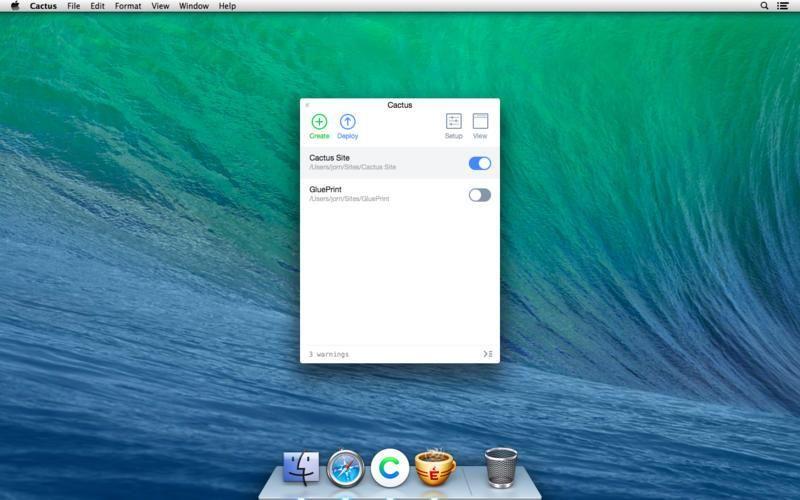Click the '3 warnings' status text

[x=329, y=354]
